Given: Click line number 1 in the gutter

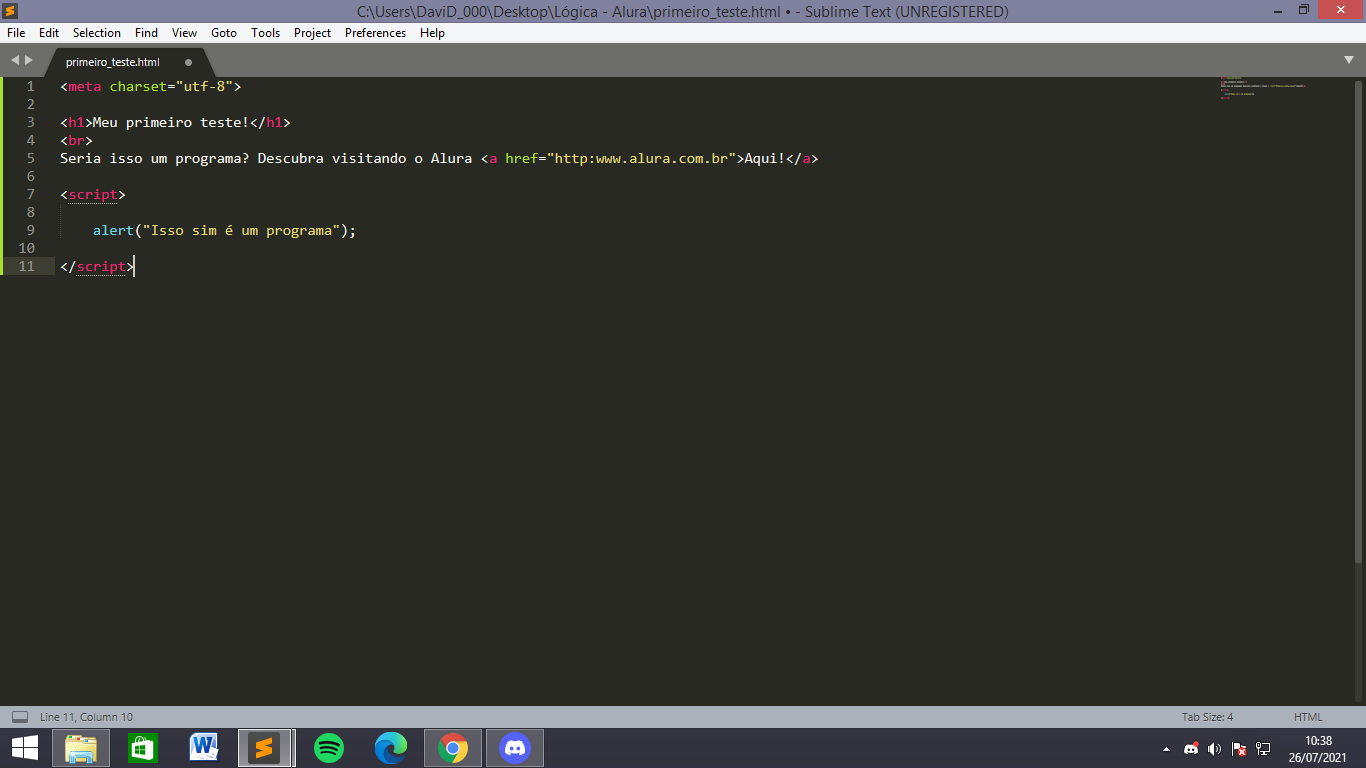Looking at the screenshot, I should [30, 86].
